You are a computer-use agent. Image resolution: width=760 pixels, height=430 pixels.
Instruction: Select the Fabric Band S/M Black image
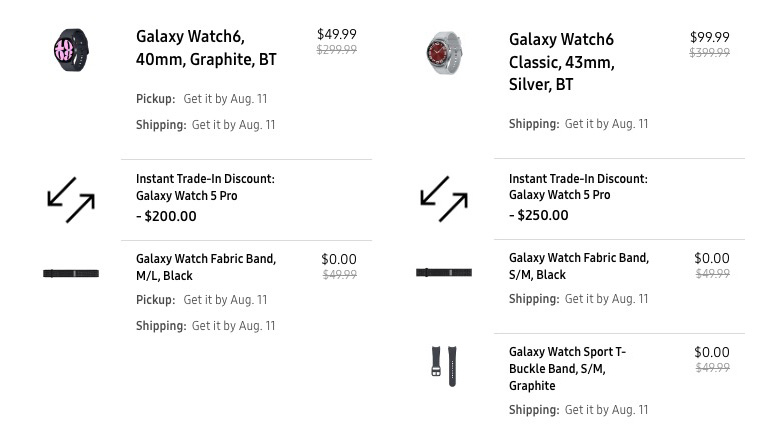point(444,272)
